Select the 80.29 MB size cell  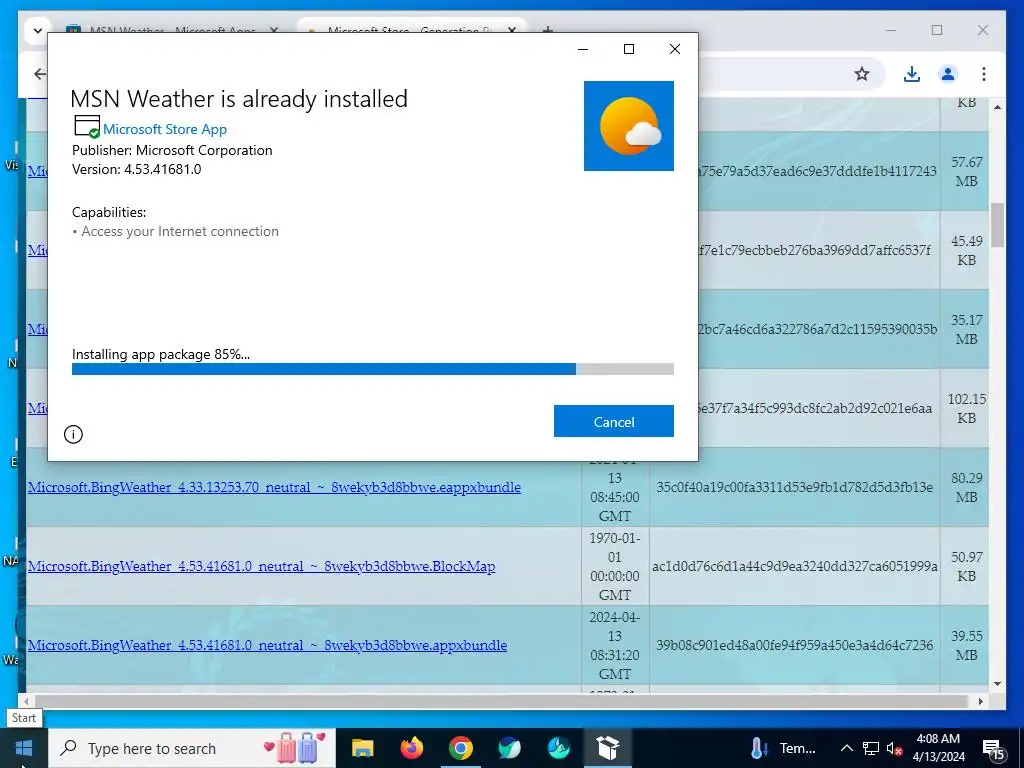(x=966, y=487)
